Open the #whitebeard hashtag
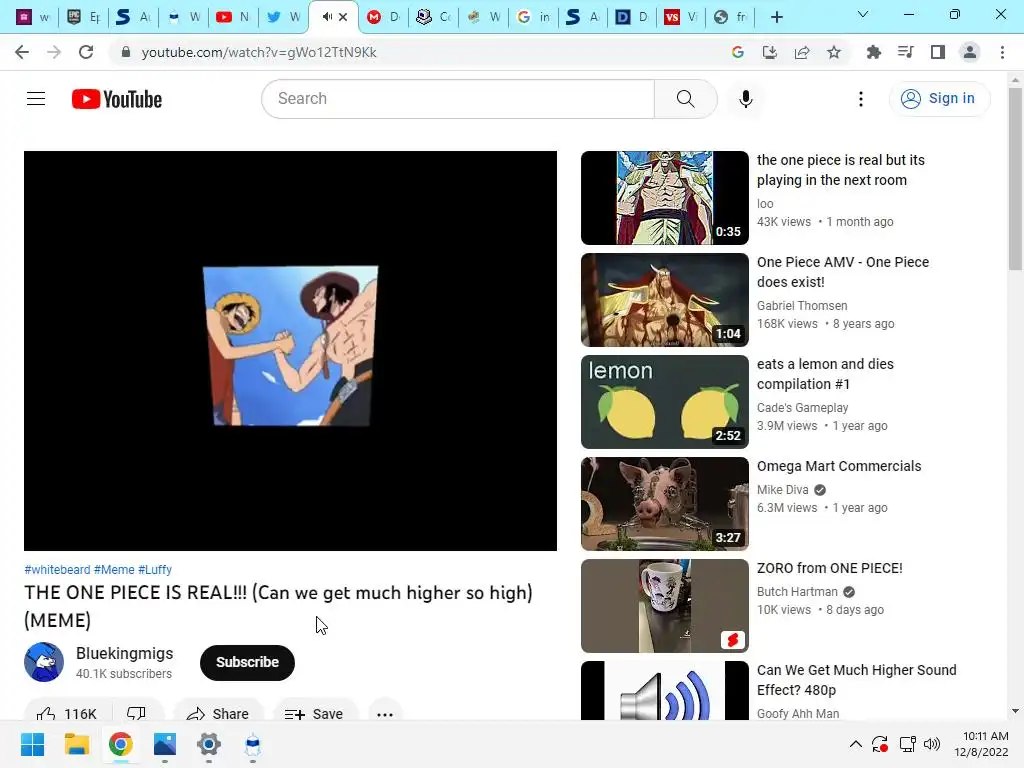 click(57, 569)
